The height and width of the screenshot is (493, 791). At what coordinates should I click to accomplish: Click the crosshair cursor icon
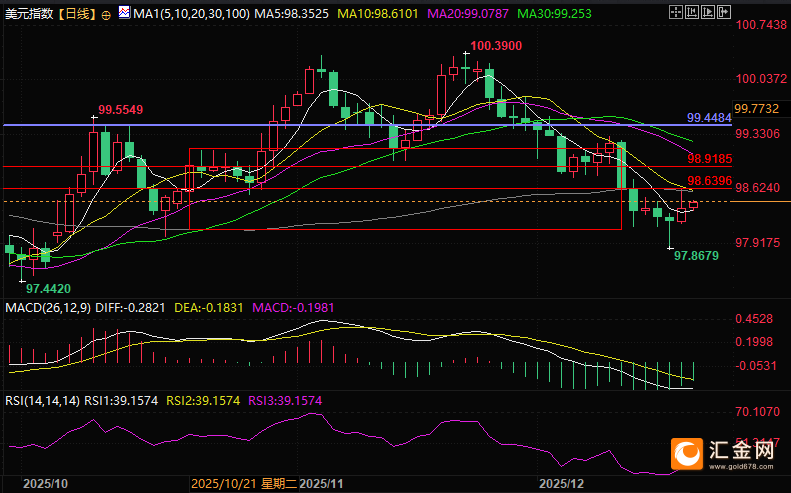tap(675, 12)
